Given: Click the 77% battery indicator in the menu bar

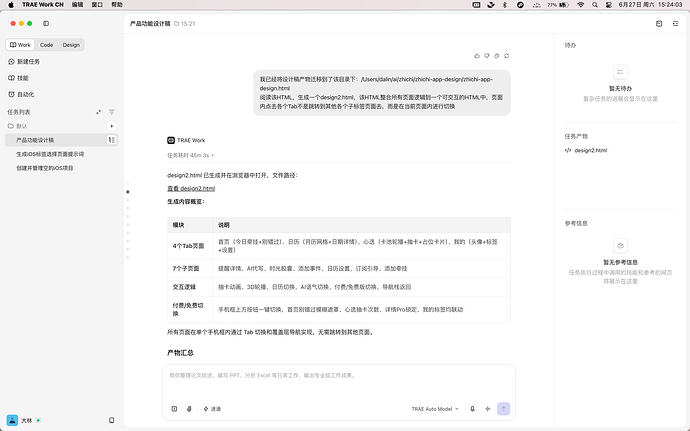Looking at the screenshot, I should pyautogui.click(x=558, y=5).
